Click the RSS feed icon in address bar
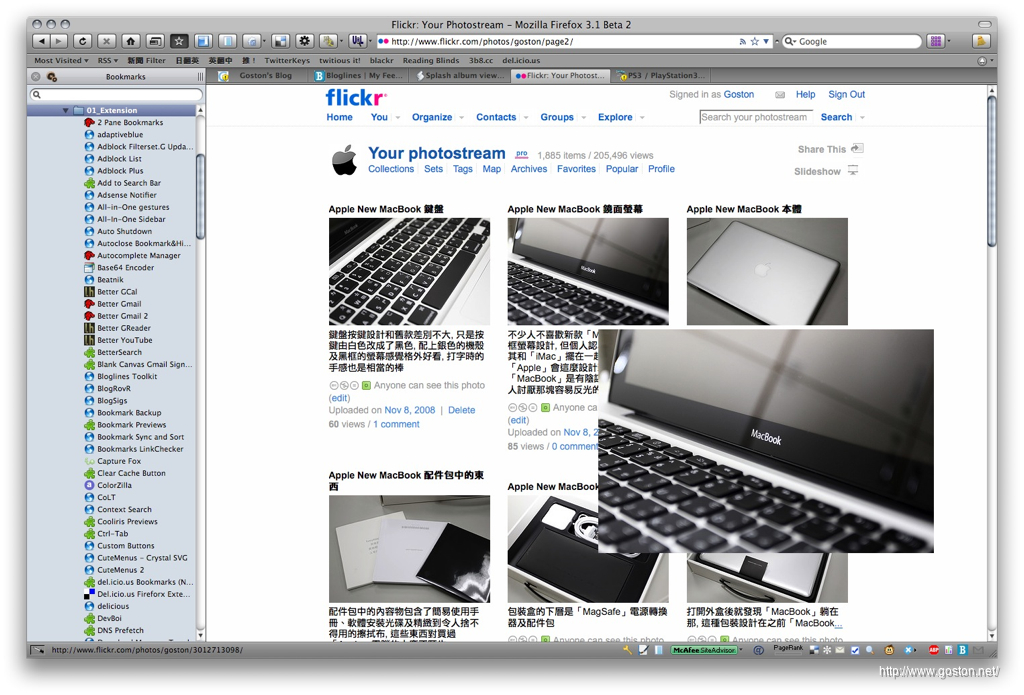The height and width of the screenshot is (695, 1024). 743,41
